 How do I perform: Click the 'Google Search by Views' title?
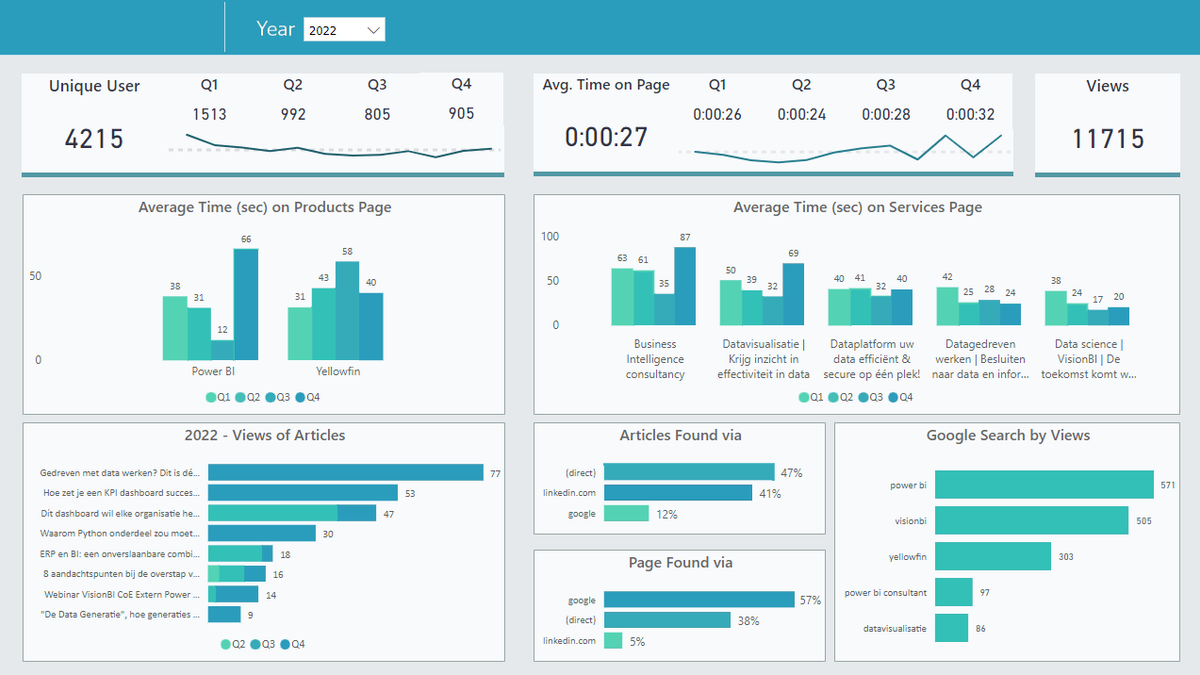tap(1008, 435)
